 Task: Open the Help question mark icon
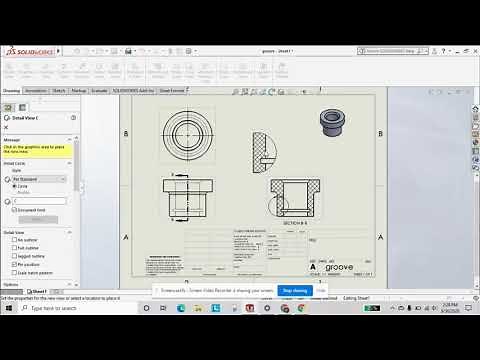pos(443,51)
